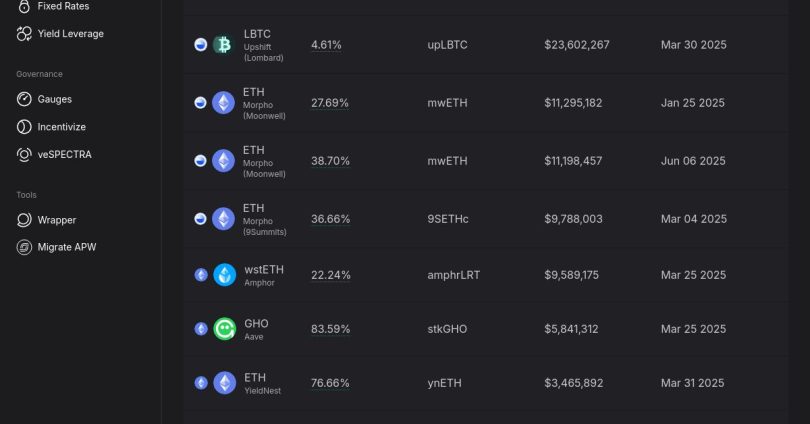810x424 pixels.
Task: Click the Incentivize sidebar icon
Action: pyautogui.click(x=25, y=127)
